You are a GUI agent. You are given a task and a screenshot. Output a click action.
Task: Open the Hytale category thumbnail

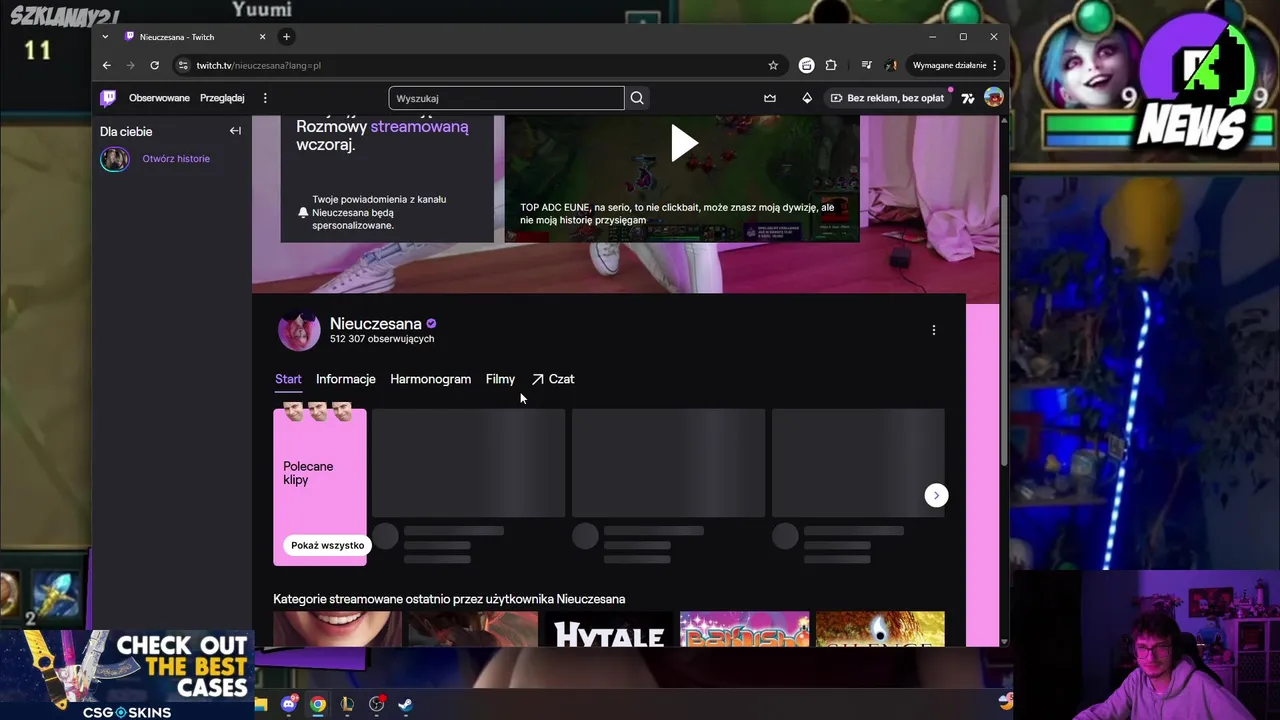click(609, 629)
